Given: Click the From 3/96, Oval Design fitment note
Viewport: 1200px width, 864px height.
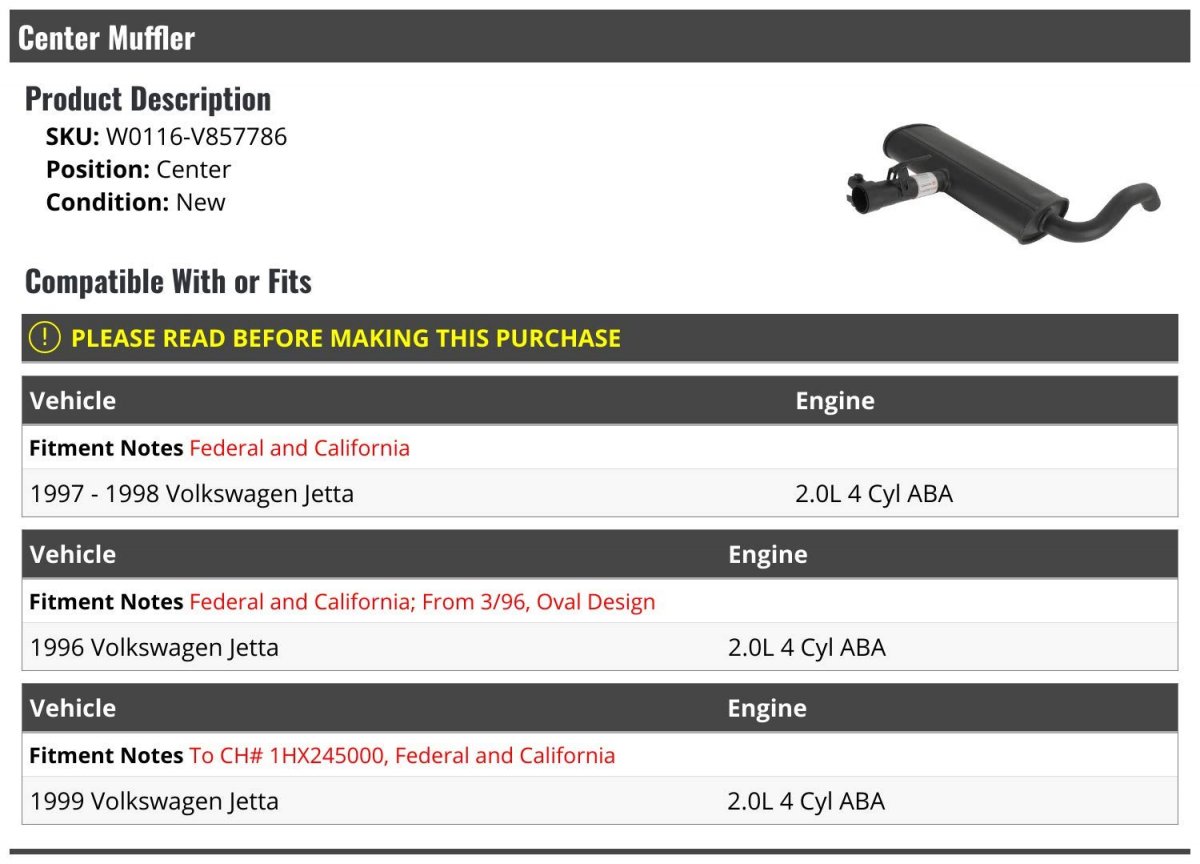Looking at the screenshot, I should [538, 602].
